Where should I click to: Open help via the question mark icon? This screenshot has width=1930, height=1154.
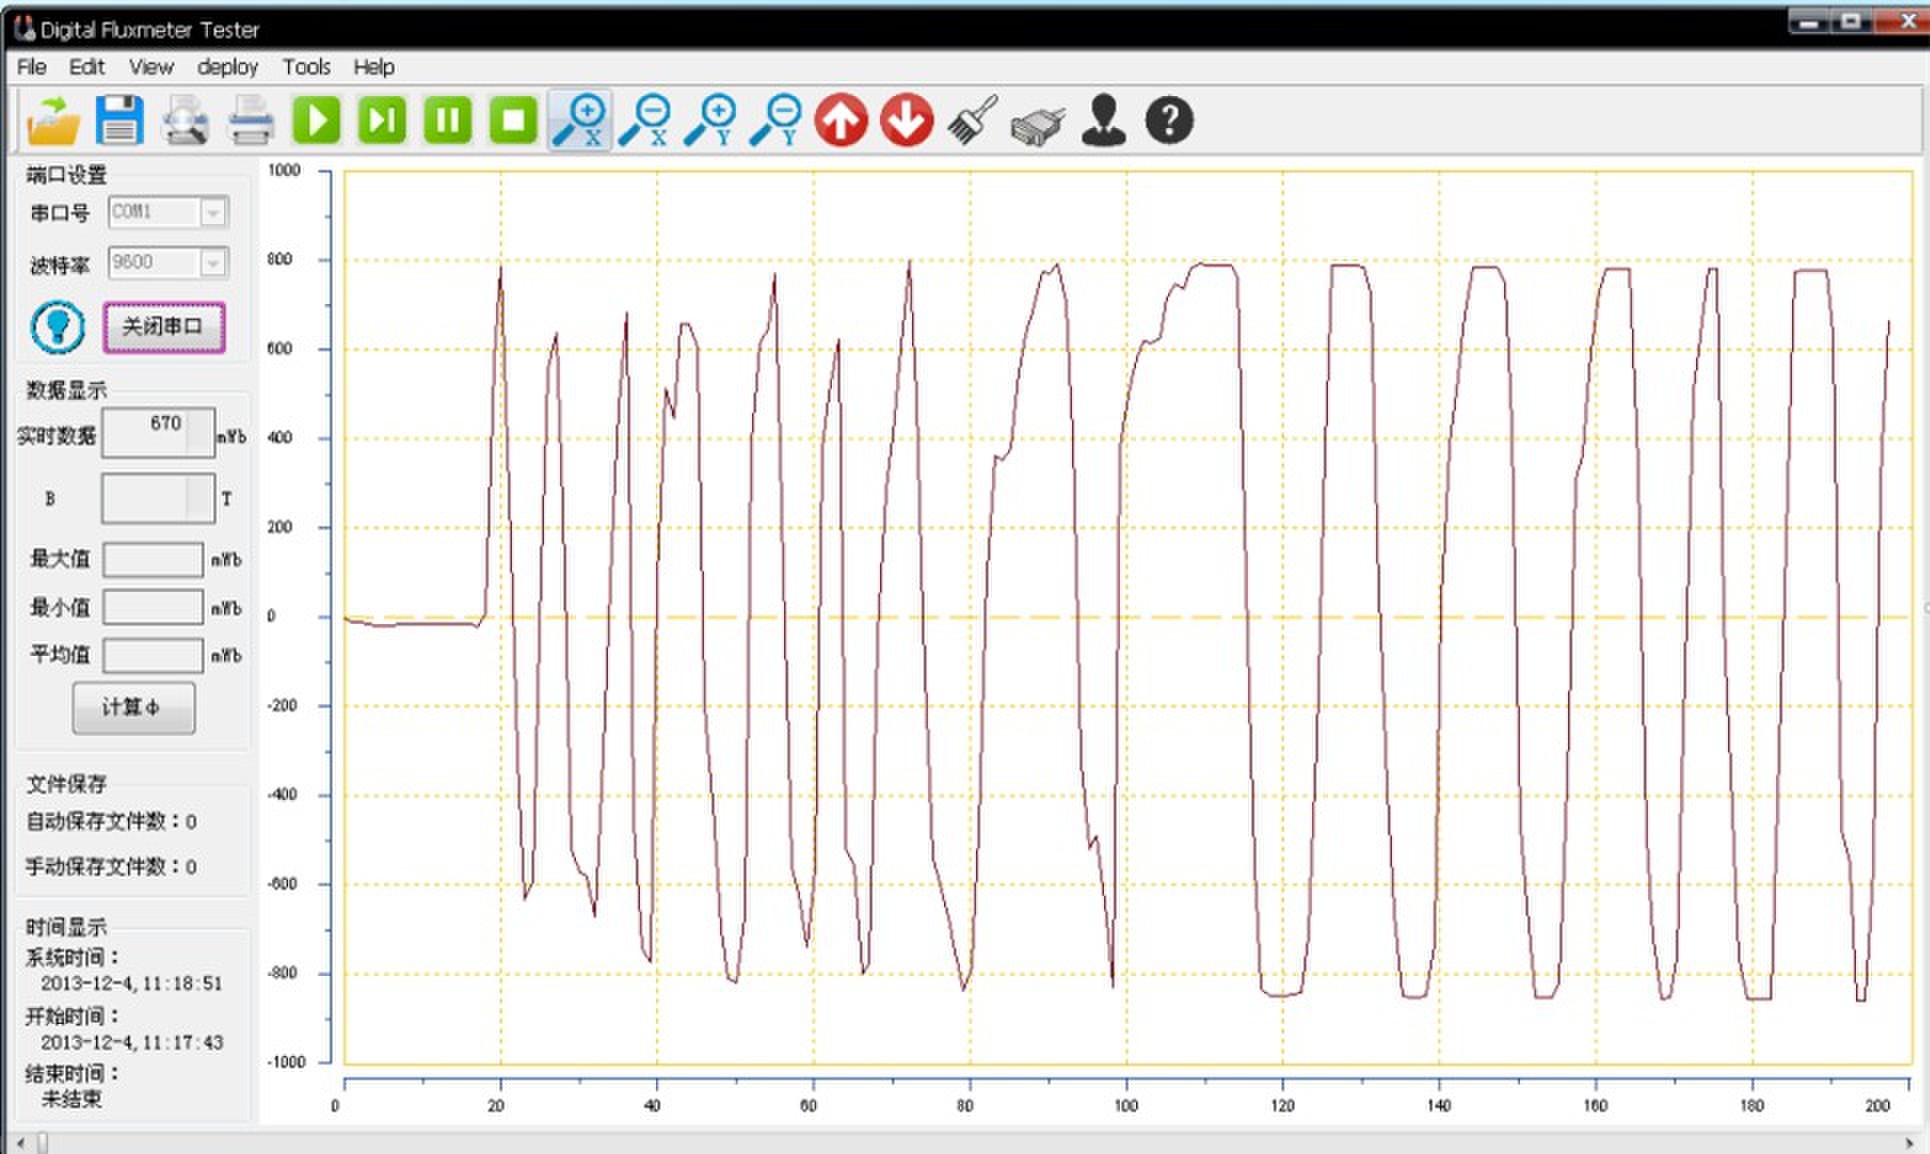click(1169, 120)
